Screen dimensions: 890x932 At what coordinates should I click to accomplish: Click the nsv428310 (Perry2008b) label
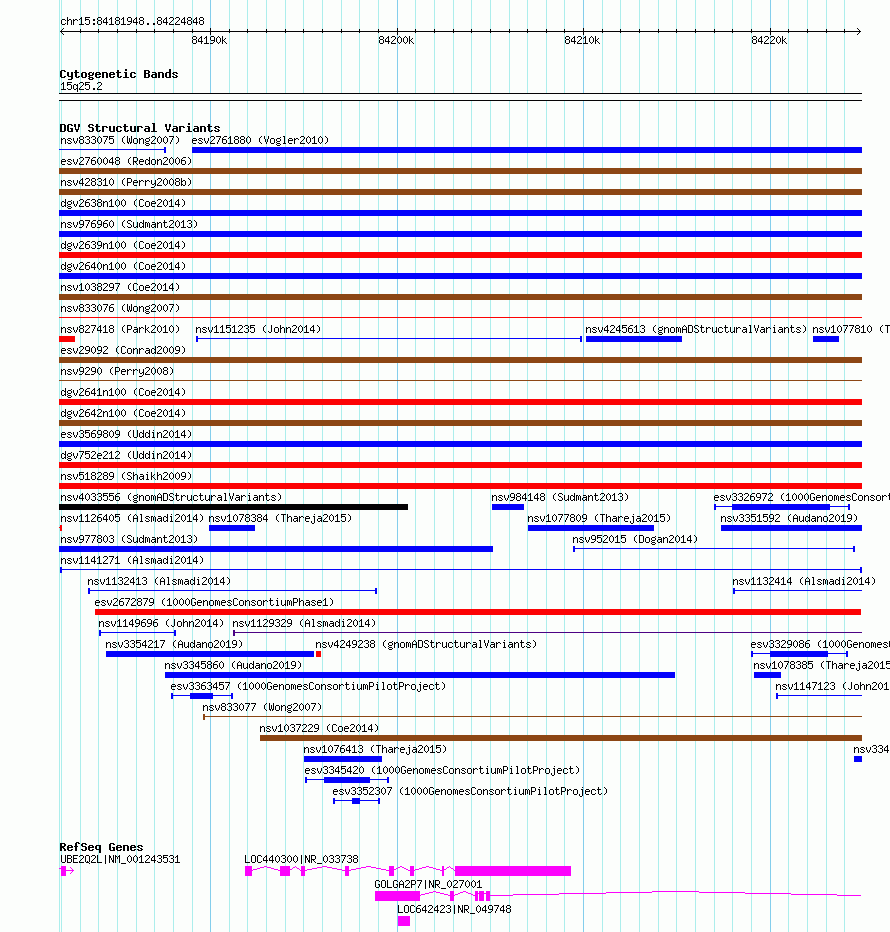(x=126, y=182)
